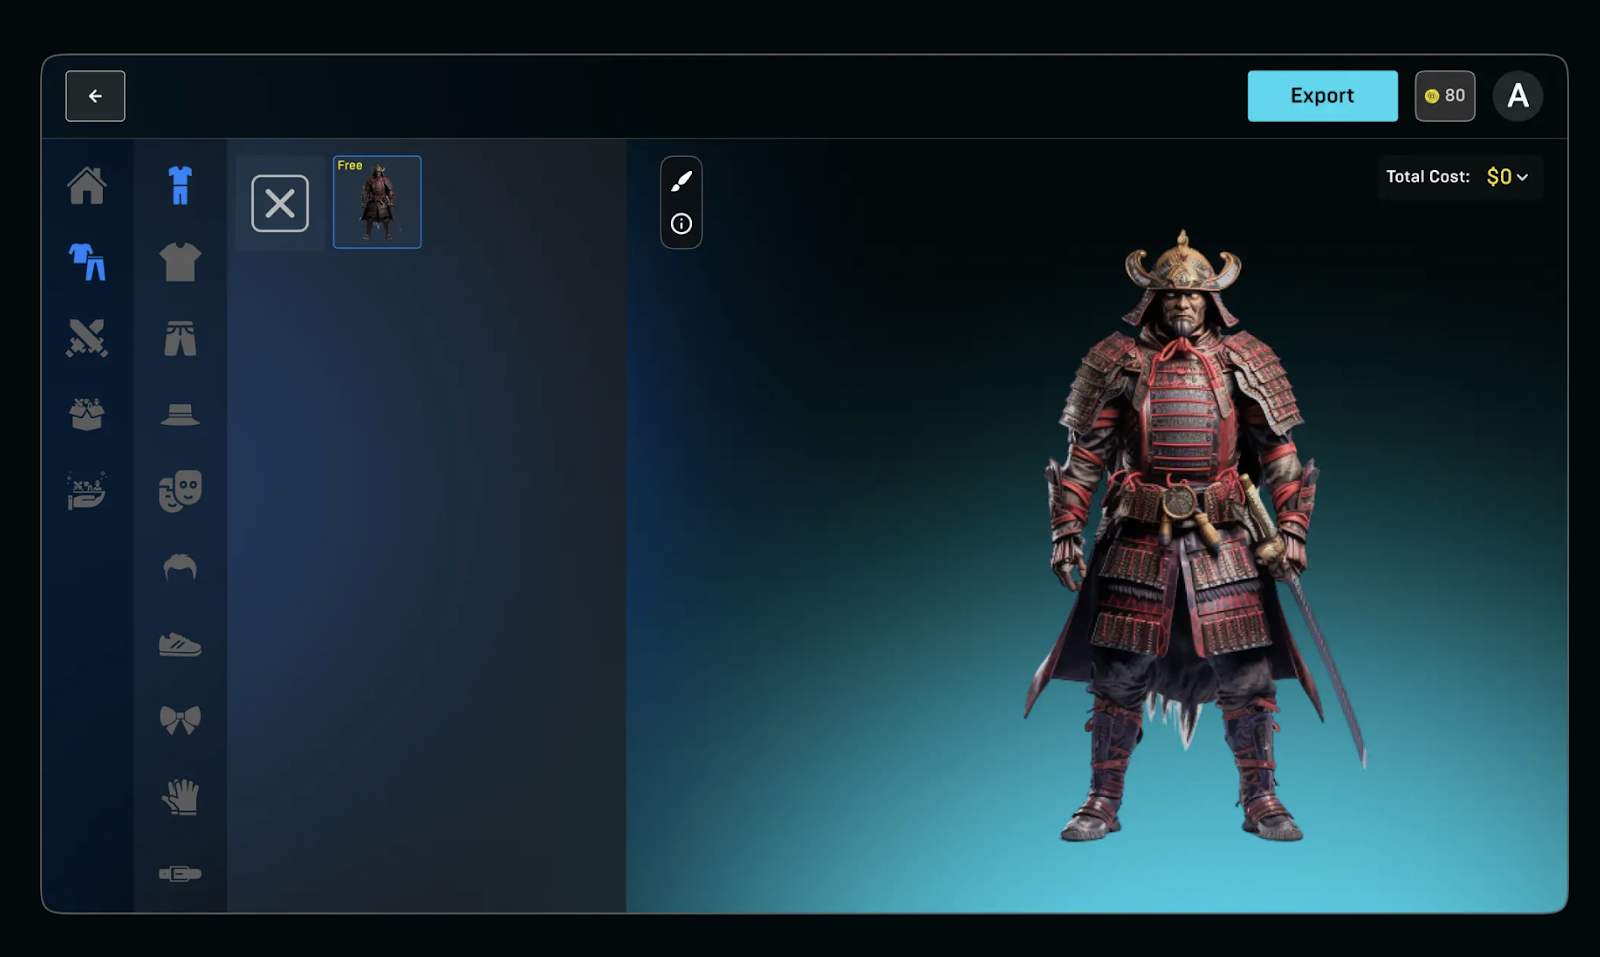The image size is (1600, 957).
Task: Open the Home section icon
Action: click(x=87, y=185)
